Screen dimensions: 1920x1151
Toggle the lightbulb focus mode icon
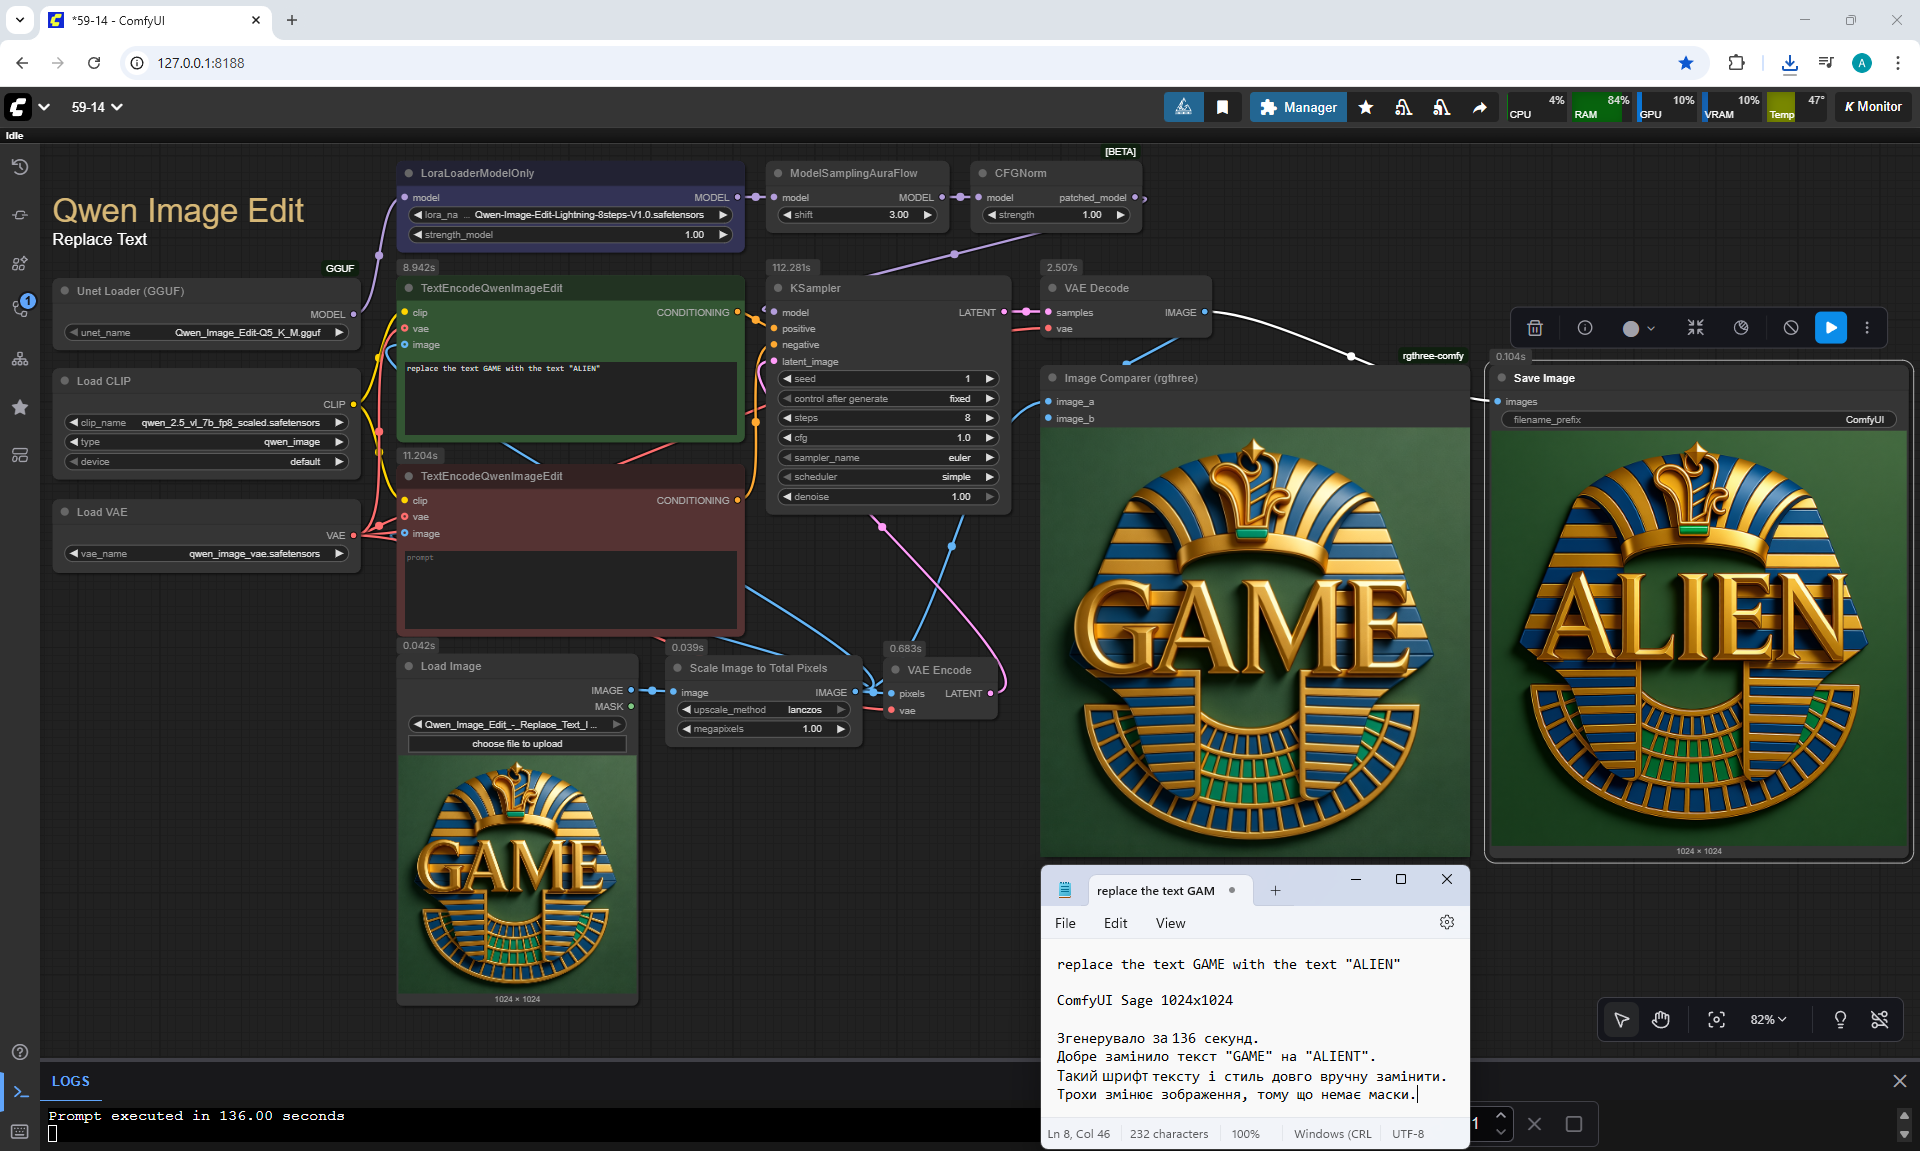[1839, 1019]
